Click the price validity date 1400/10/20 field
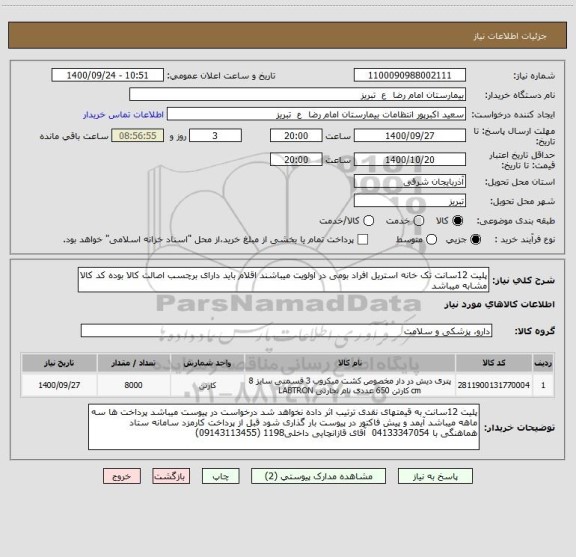This screenshot has height=557, width=576. pyautogui.click(x=410, y=159)
